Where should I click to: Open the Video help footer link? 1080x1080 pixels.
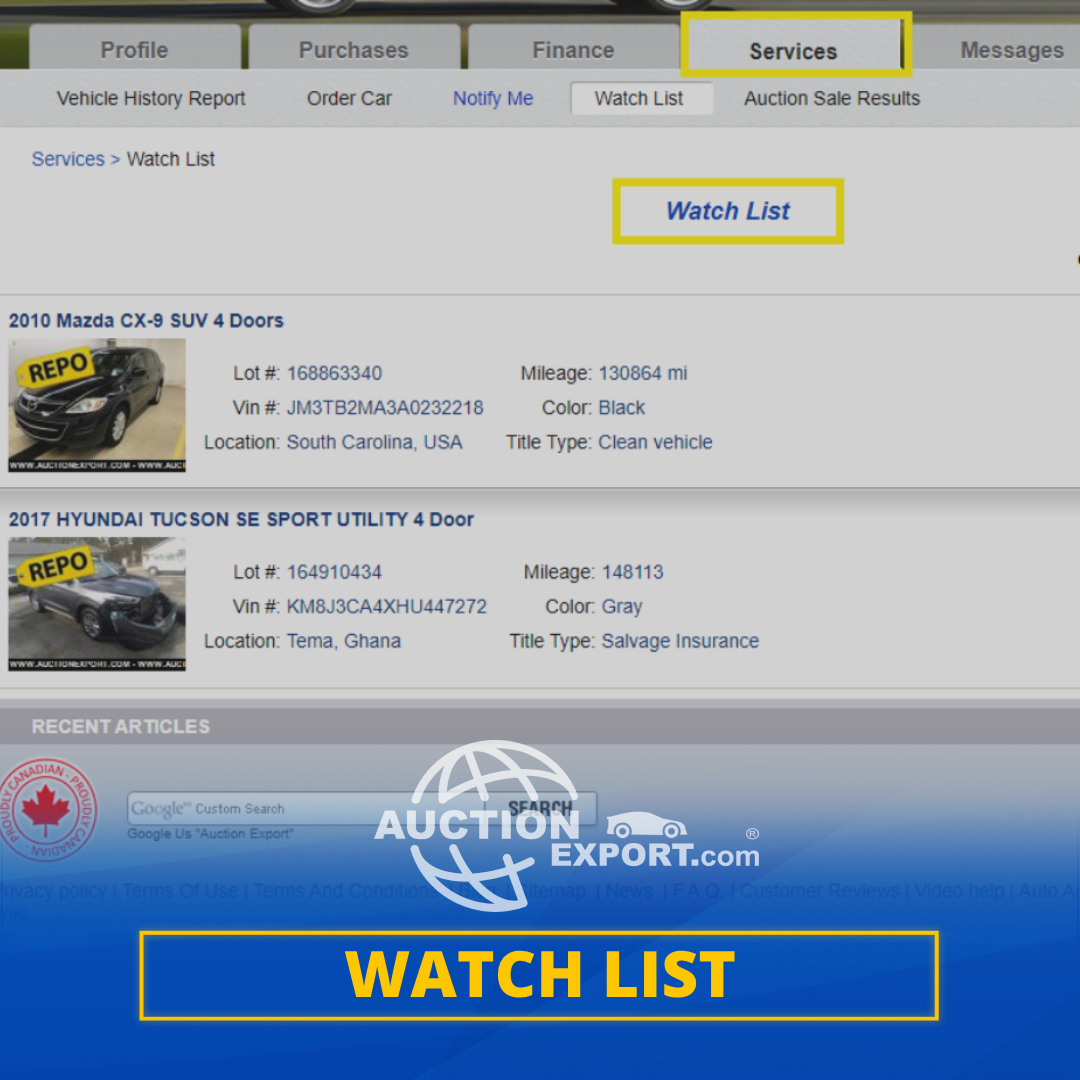pyautogui.click(x=959, y=891)
